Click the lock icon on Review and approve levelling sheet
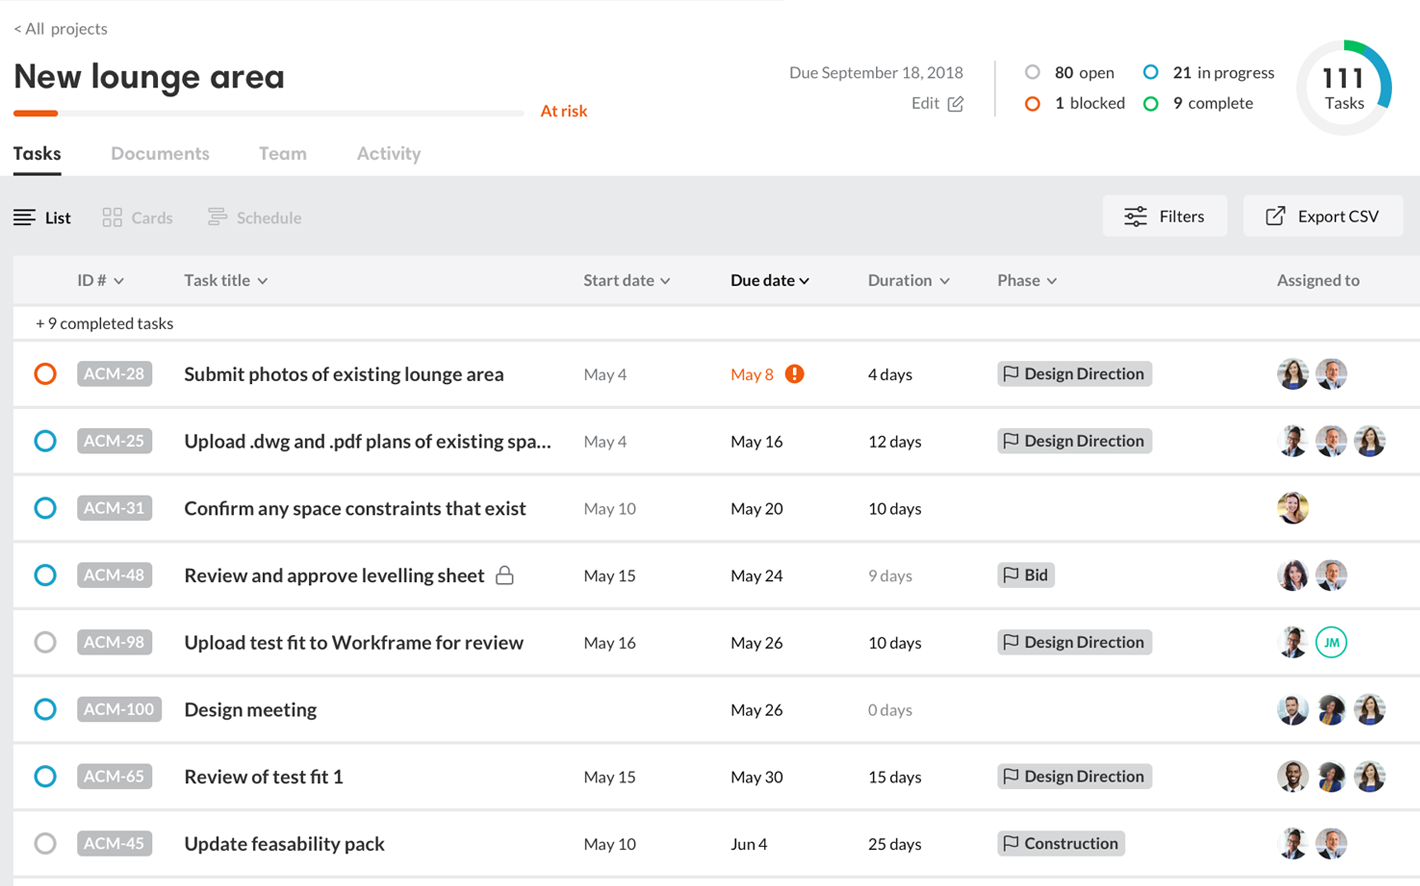The height and width of the screenshot is (886, 1420). 505,575
